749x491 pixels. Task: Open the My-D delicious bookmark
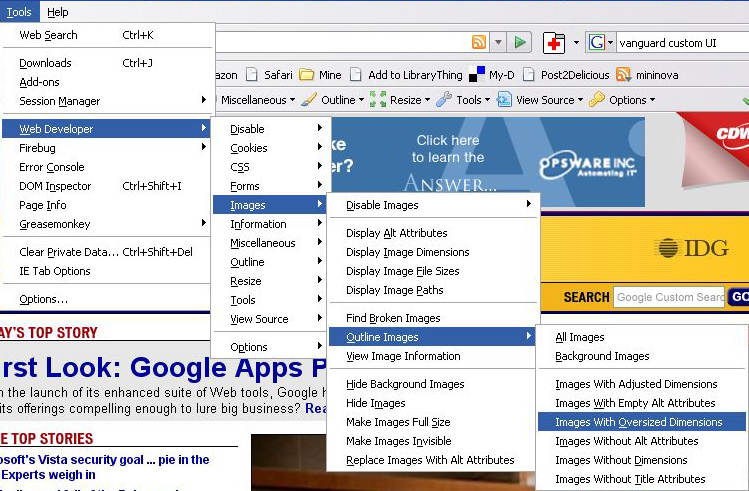point(492,75)
